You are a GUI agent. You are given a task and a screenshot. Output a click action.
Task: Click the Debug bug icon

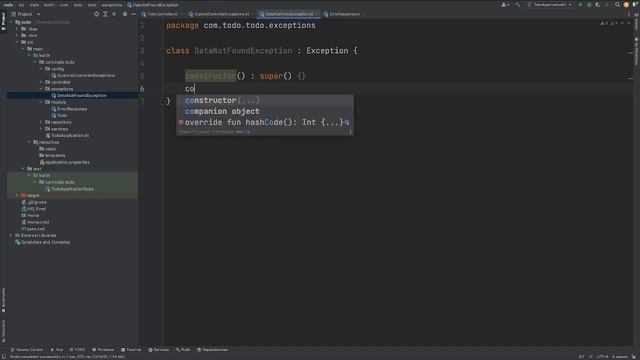pos(589,5)
